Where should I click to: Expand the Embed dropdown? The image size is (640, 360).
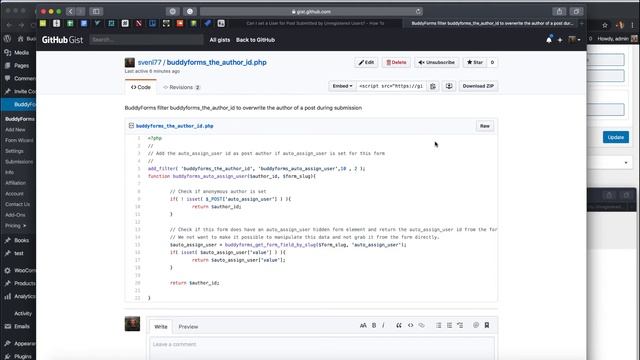(x=342, y=86)
